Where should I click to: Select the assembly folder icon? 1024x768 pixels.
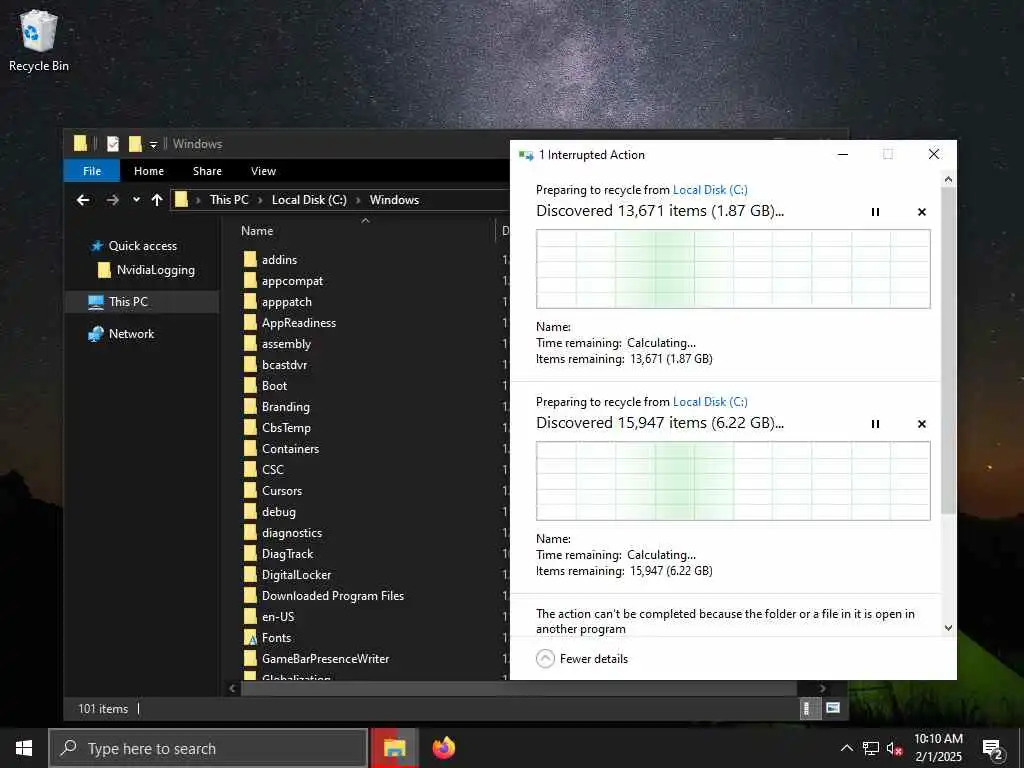(250, 344)
